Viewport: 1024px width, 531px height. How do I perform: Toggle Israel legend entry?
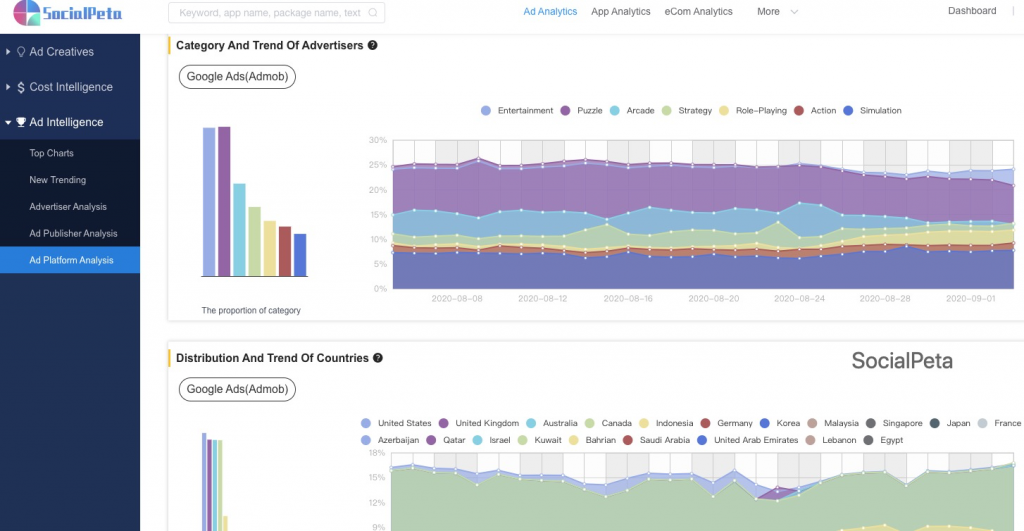coord(491,440)
